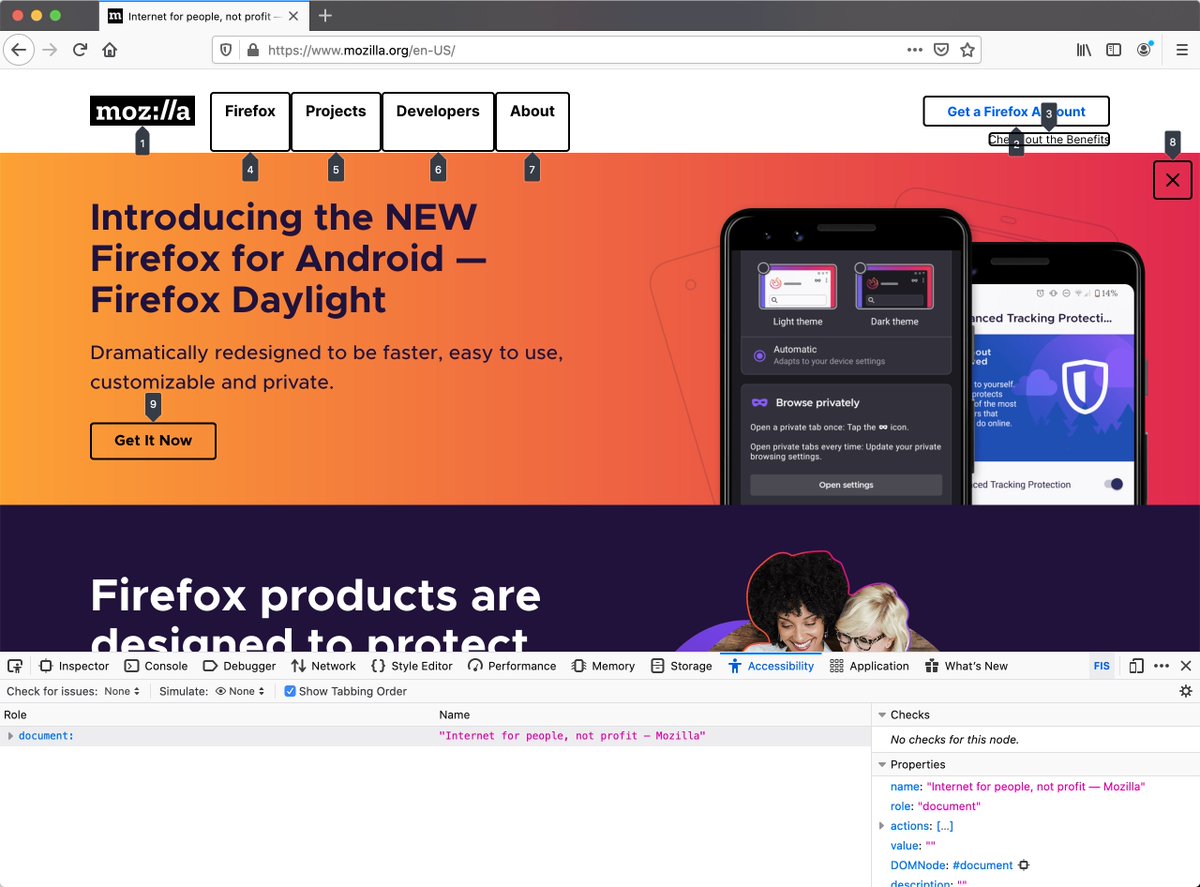Switch to the Storage tab
This screenshot has width=1200, height=887.
681,666
